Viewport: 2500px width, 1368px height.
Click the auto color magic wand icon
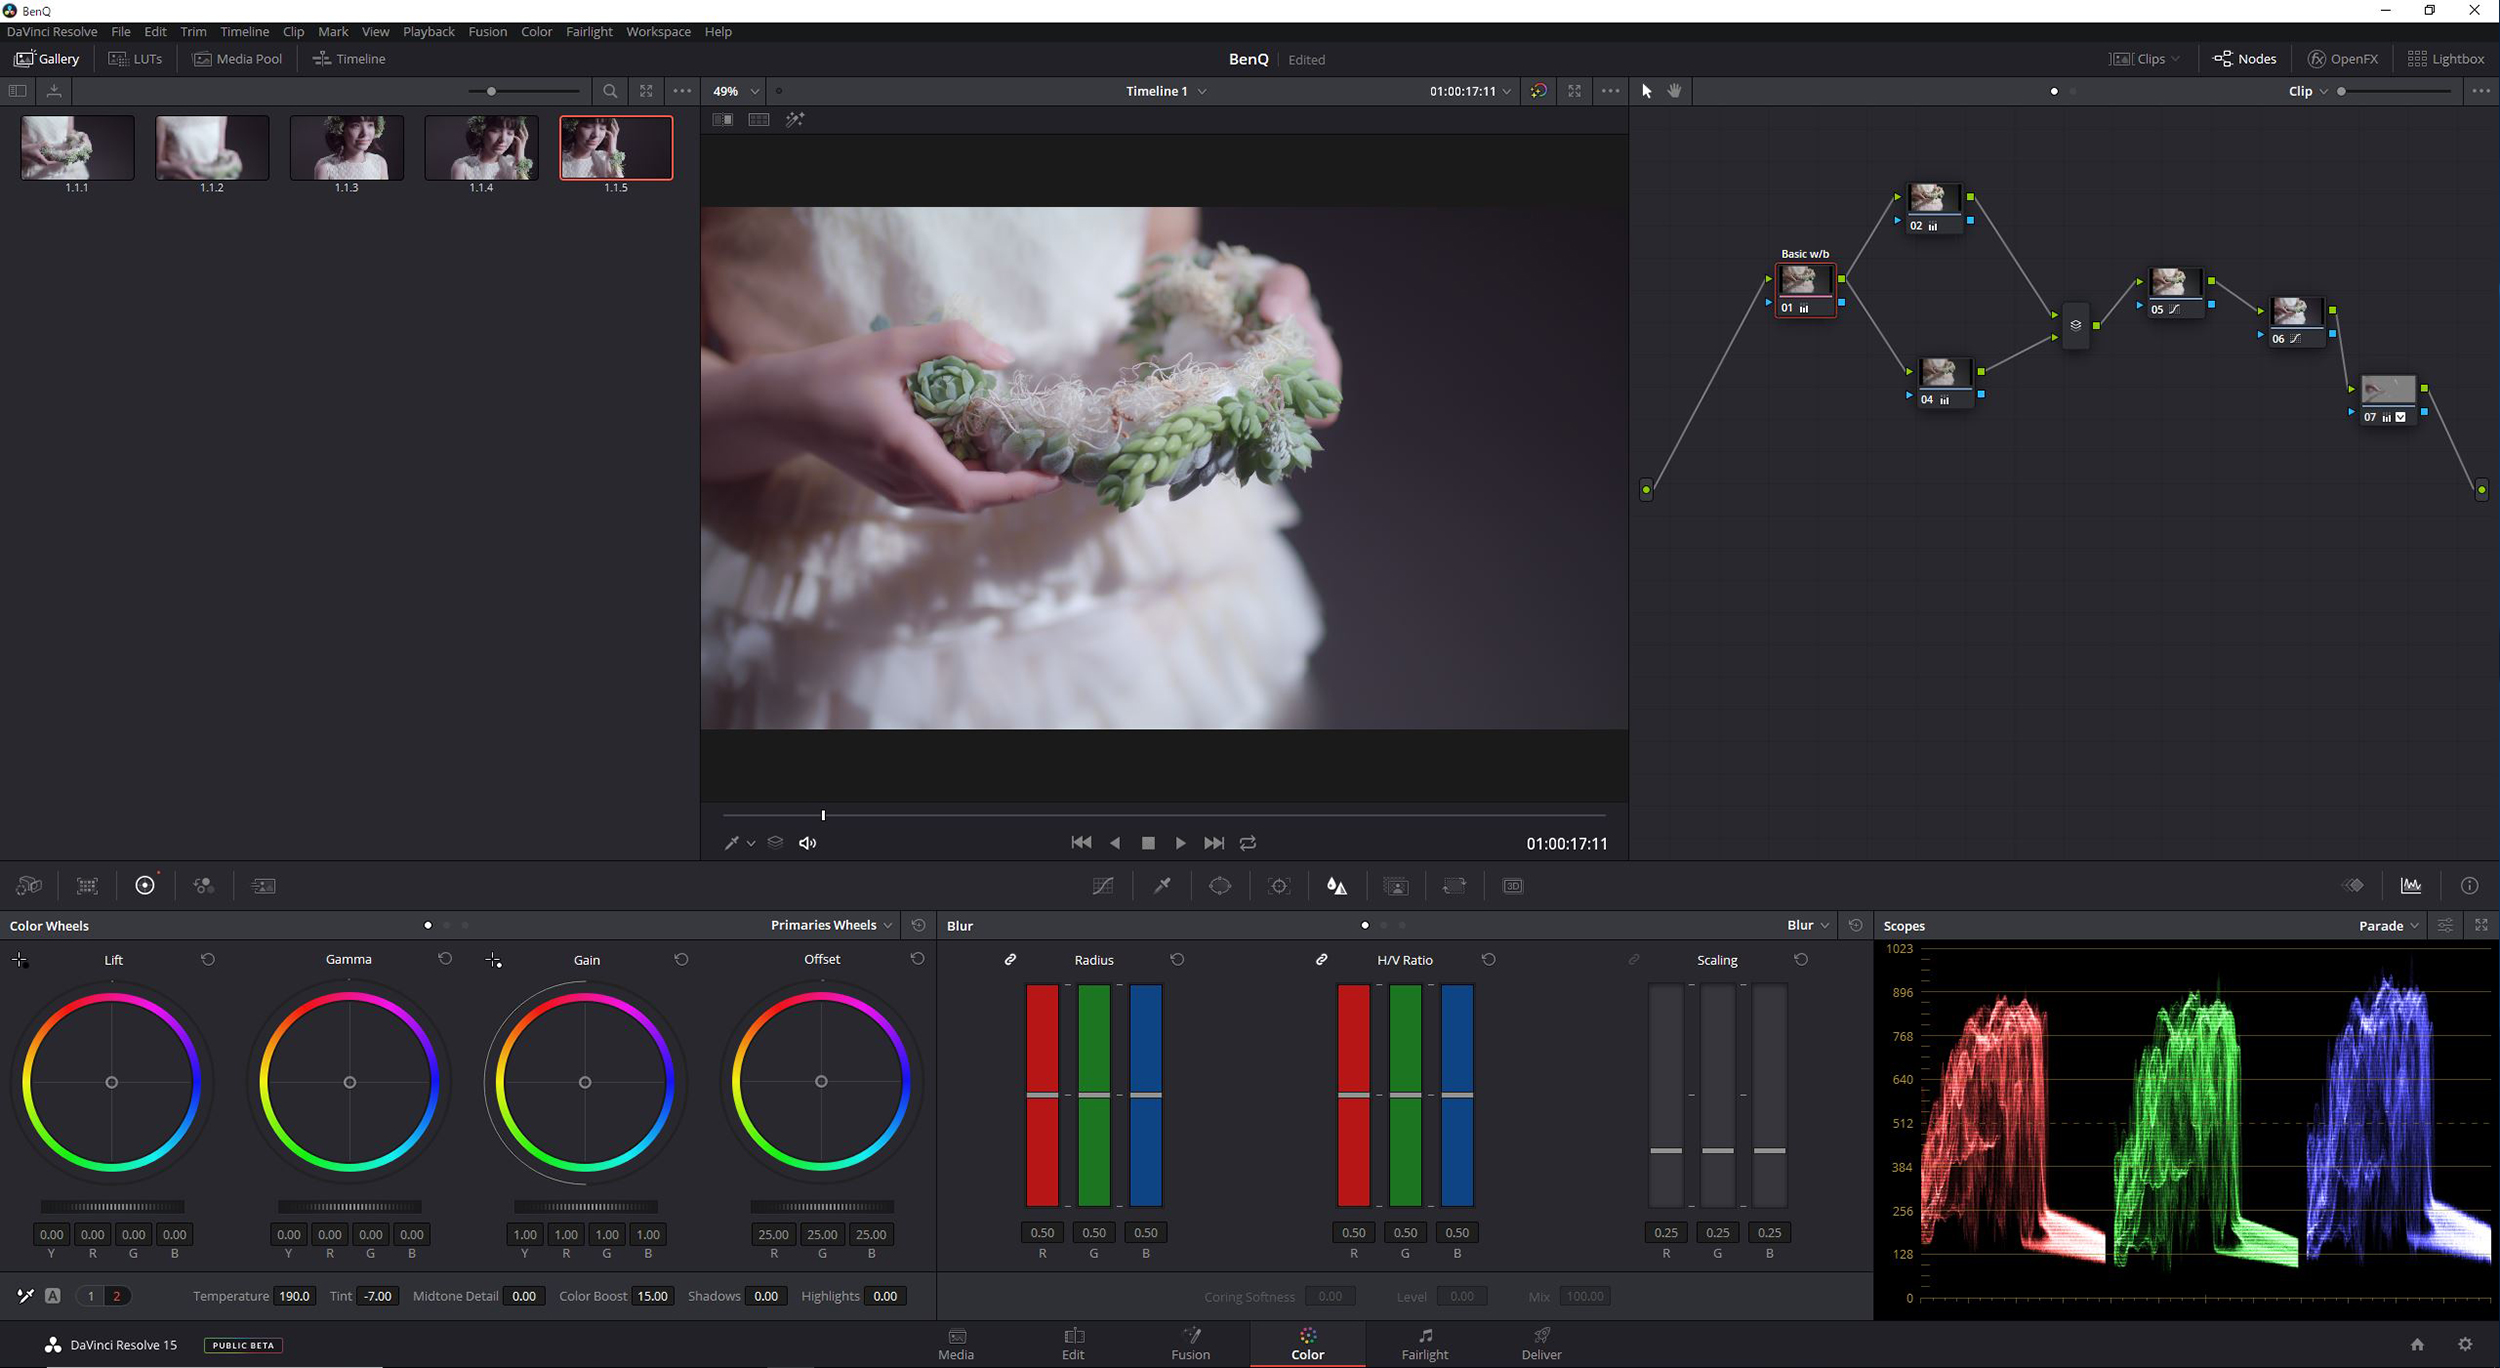click(795, 120)
